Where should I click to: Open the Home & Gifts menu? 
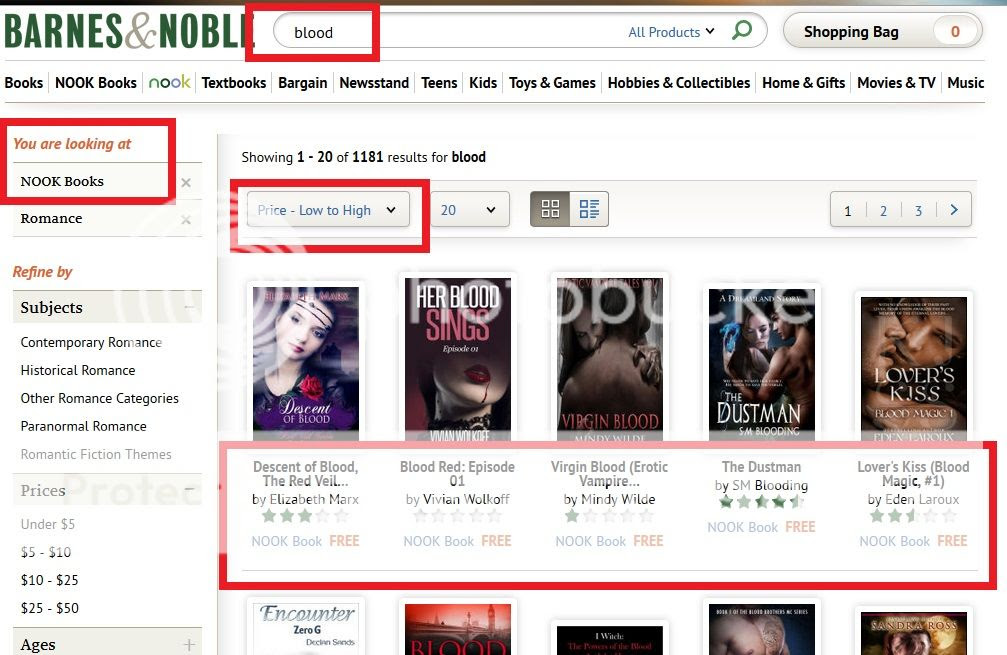[x=803, y=83]
